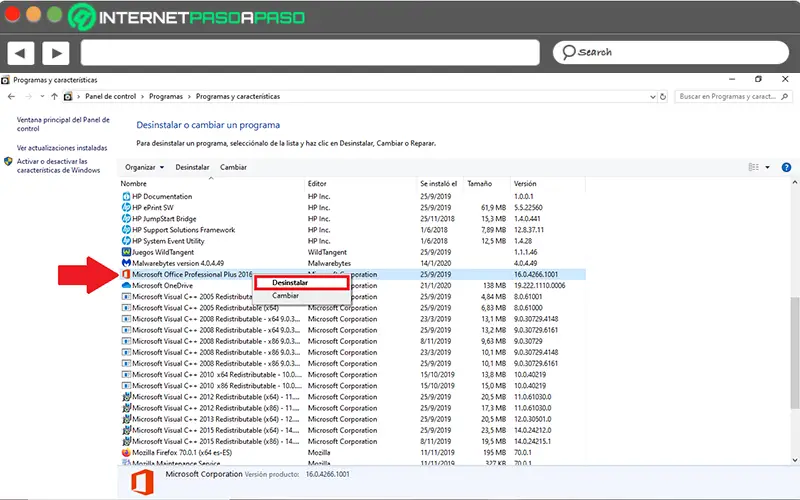The width and height of the screenshot is (800, 500).
Task: Open Activar o desactivar características de Windows
Action: click(x=59, y=166)
